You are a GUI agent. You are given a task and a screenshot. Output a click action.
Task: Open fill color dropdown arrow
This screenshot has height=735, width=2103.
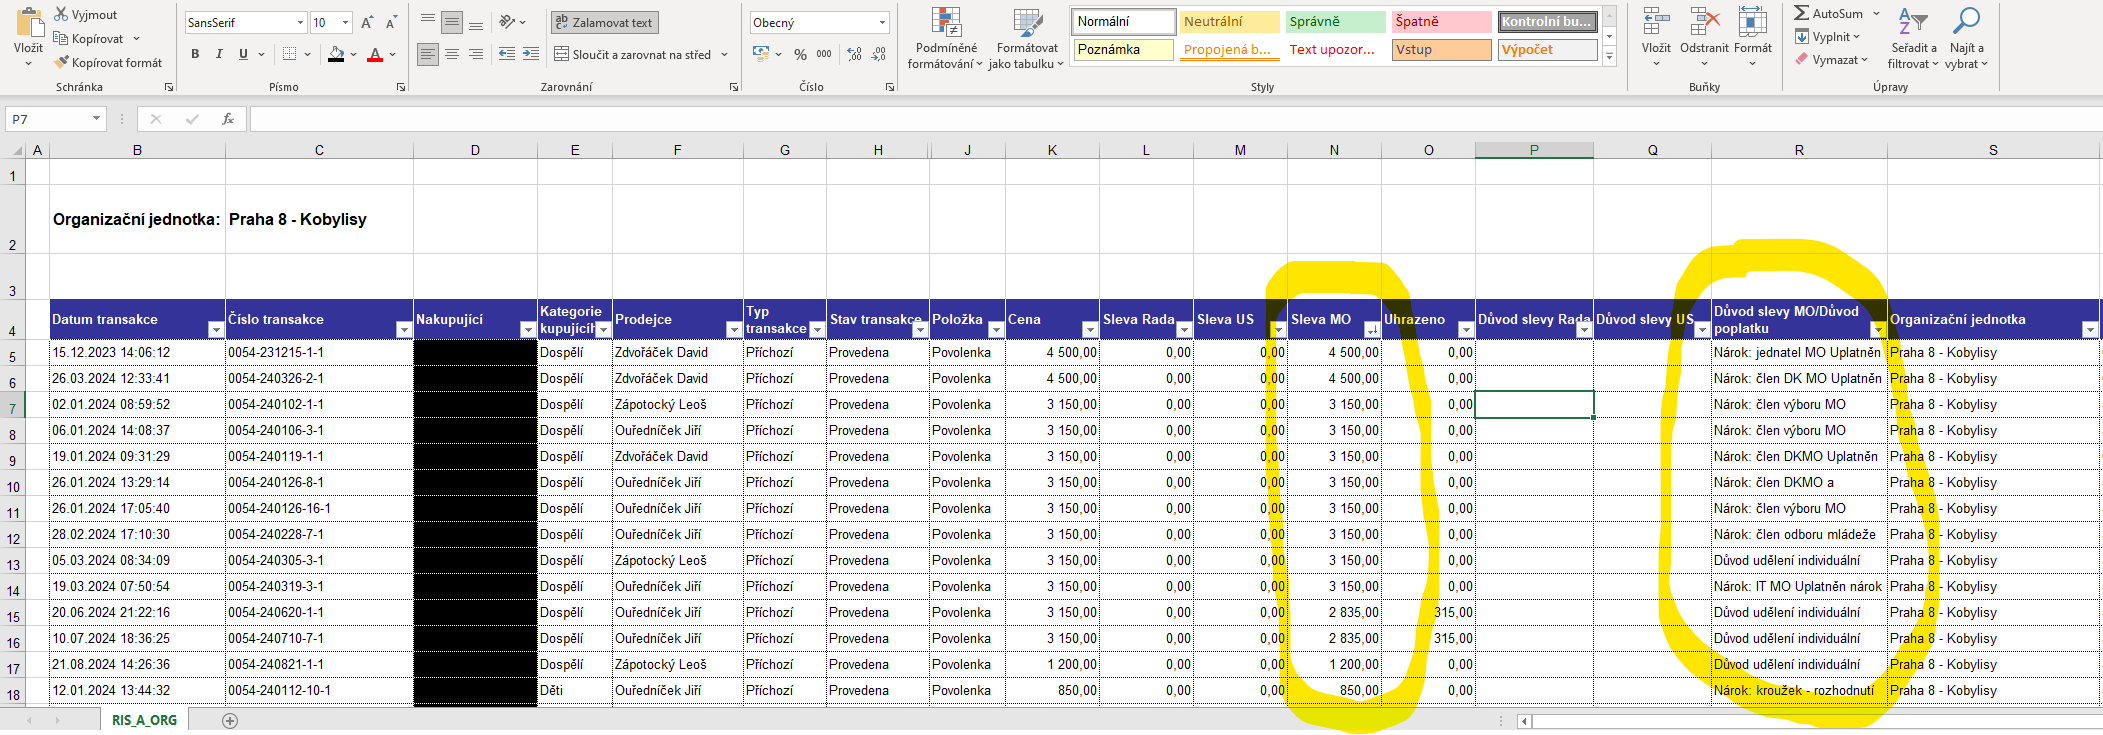coord(353,54)
